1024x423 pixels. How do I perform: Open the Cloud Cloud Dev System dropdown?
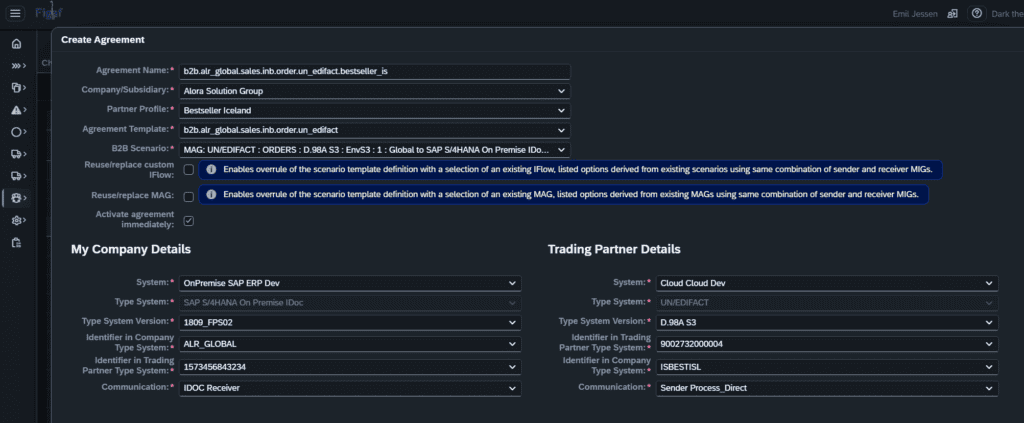pyautogui.click(x=827, y=283)
